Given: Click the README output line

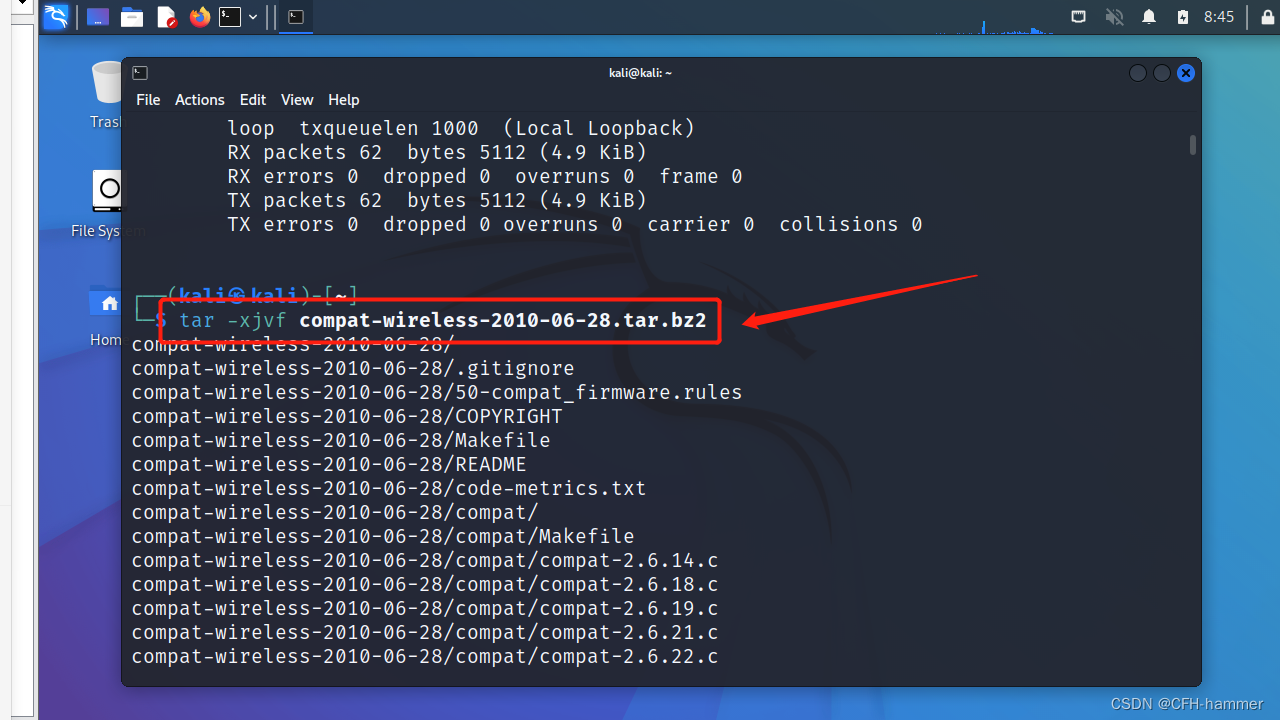Looking at the screenshot, I should [x=329, y=464].
